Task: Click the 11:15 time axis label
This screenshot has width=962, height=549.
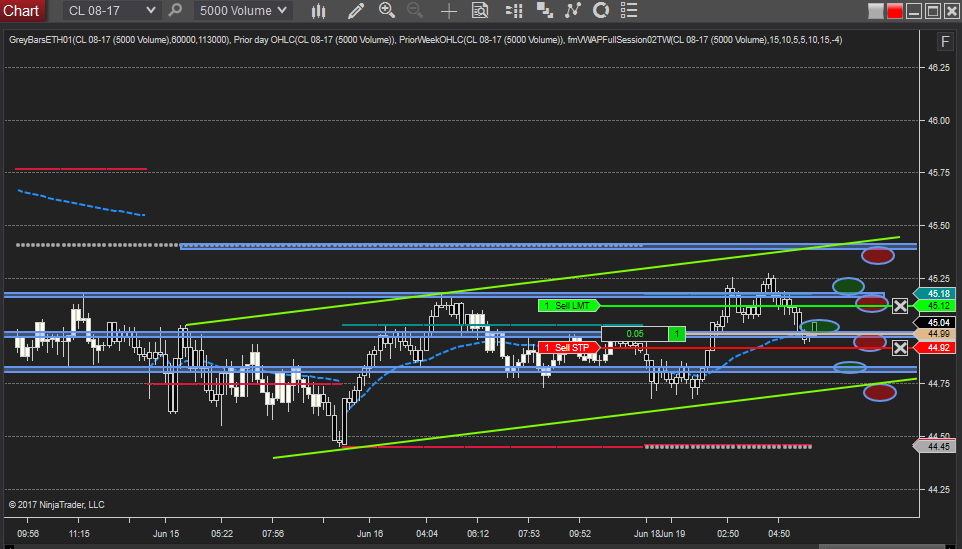Action: click(79, 534)
